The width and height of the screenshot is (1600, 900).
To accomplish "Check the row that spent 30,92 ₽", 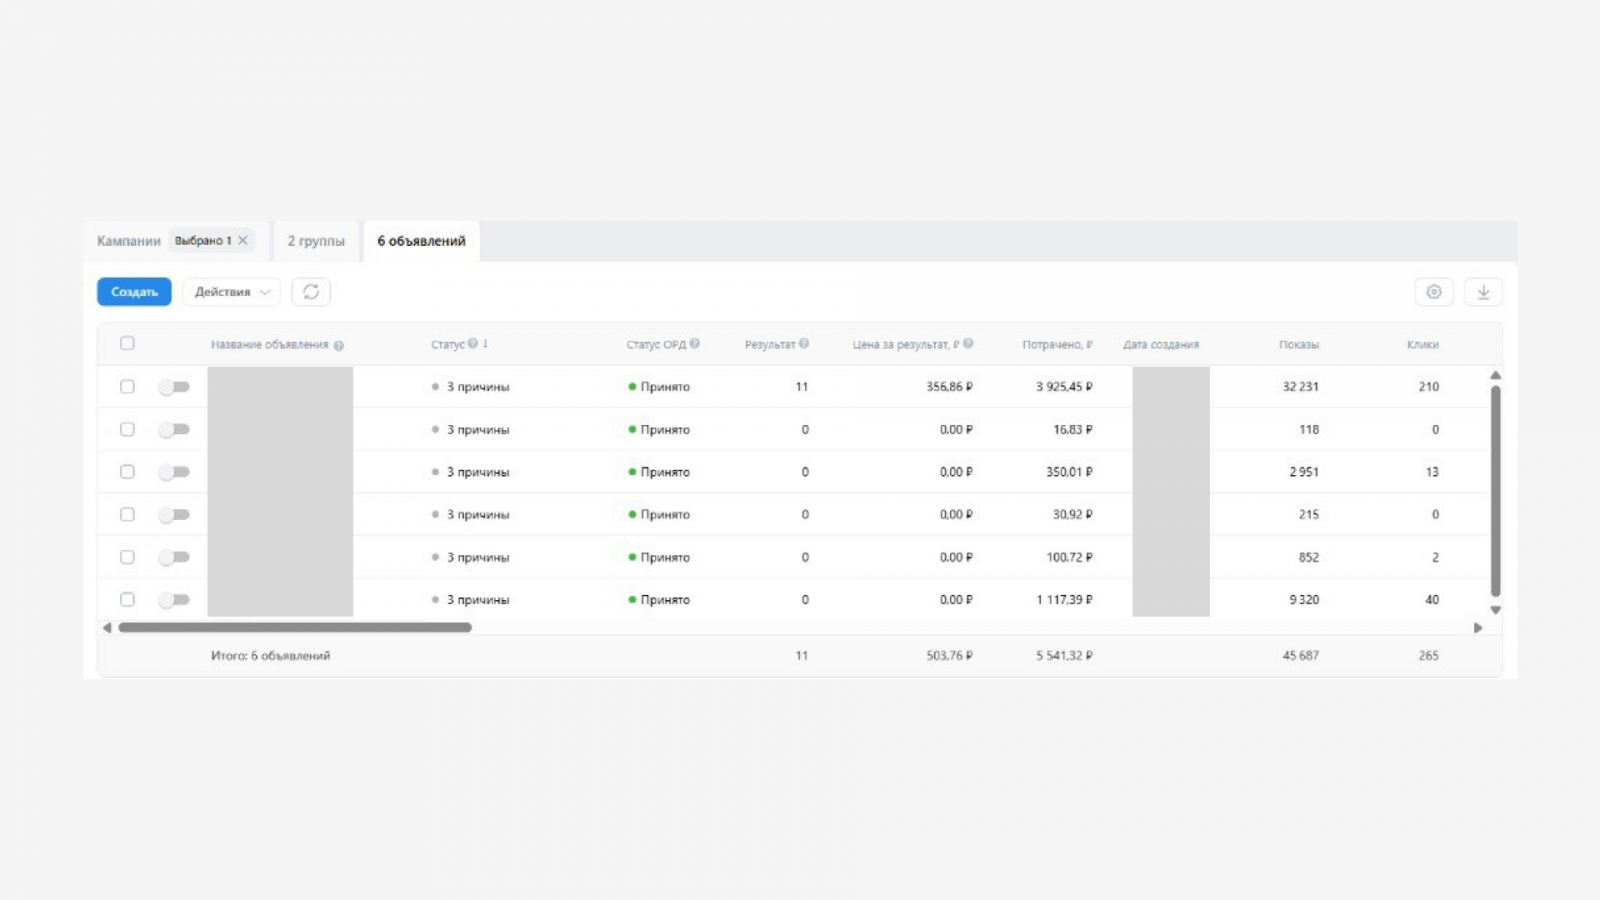I will [x=127, y=514].
